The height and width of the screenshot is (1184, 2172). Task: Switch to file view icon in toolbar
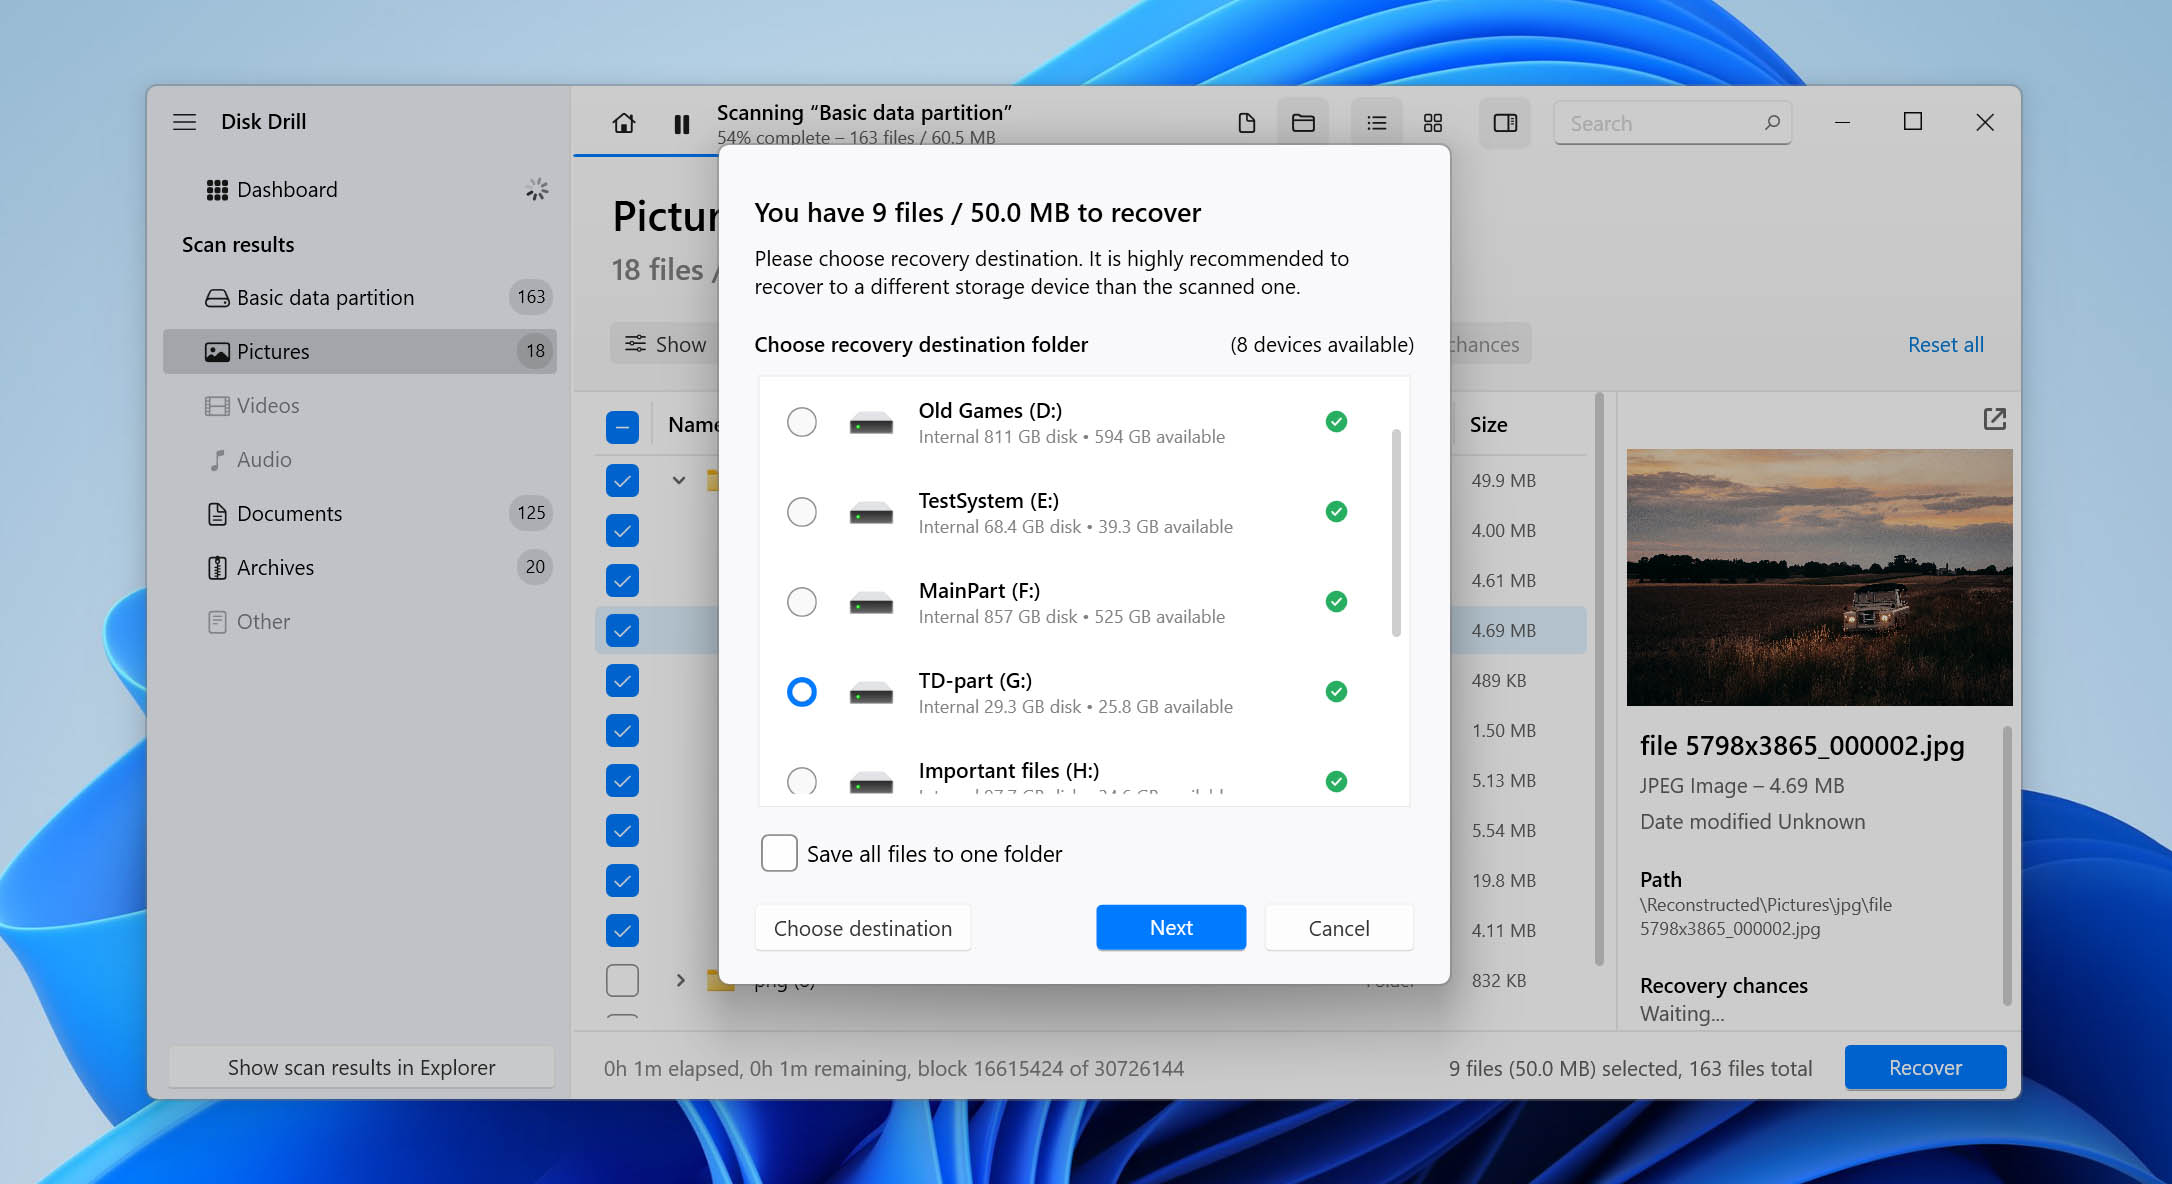click(1246, 123)
